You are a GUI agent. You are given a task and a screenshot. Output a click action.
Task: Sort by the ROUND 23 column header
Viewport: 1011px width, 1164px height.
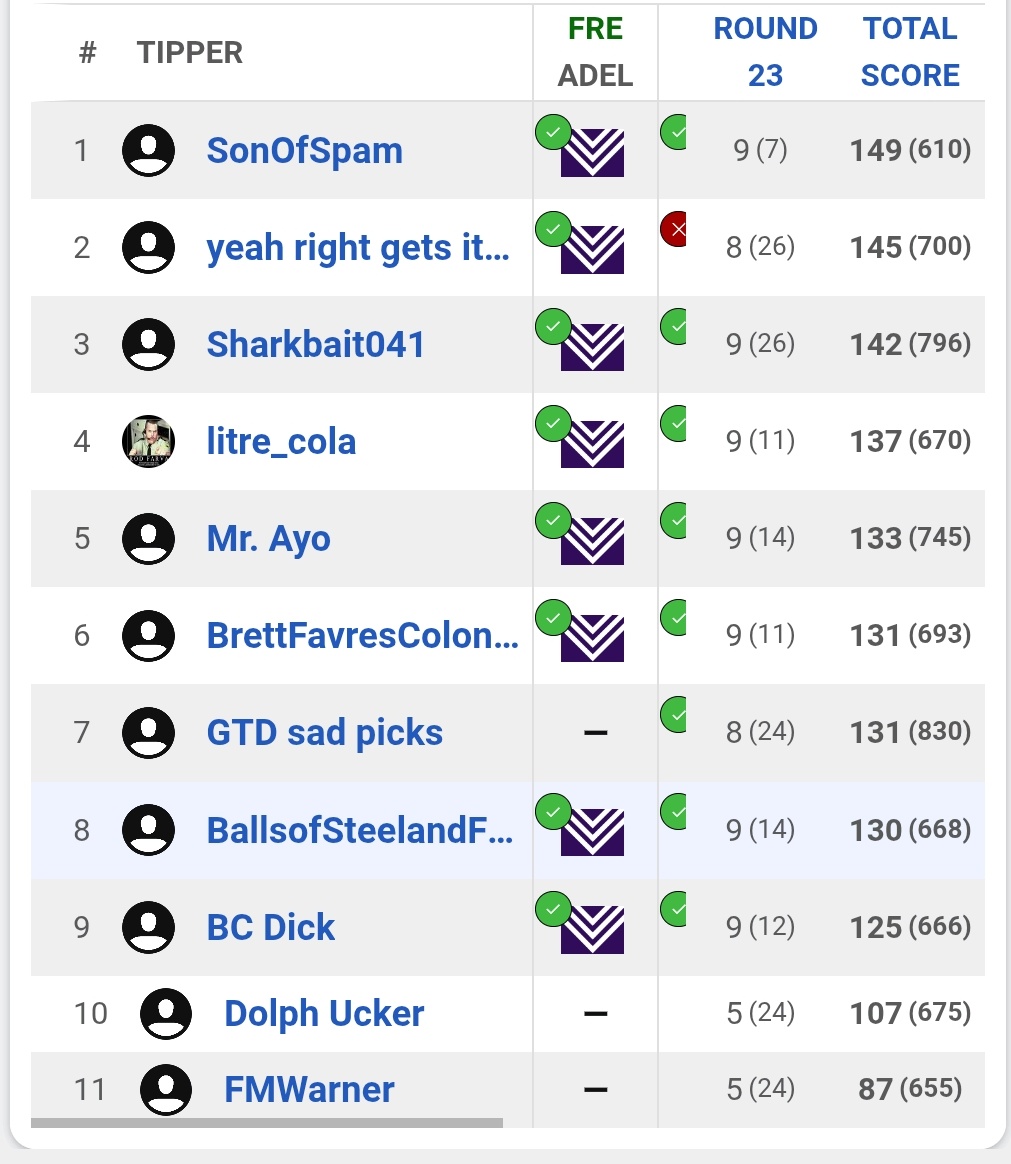[x=765, y=52]
